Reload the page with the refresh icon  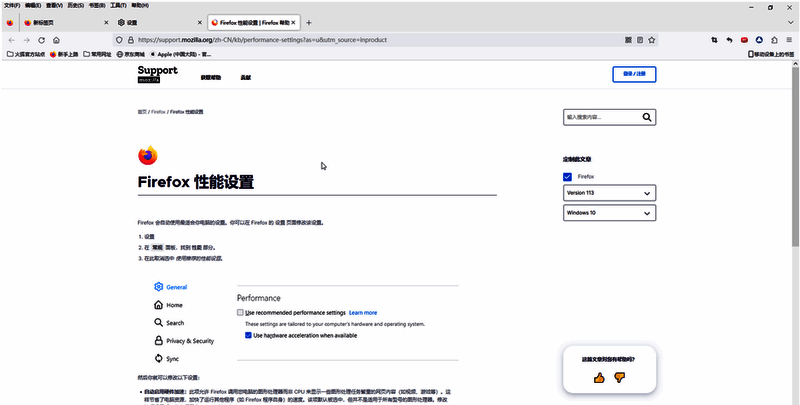[42, 40]
